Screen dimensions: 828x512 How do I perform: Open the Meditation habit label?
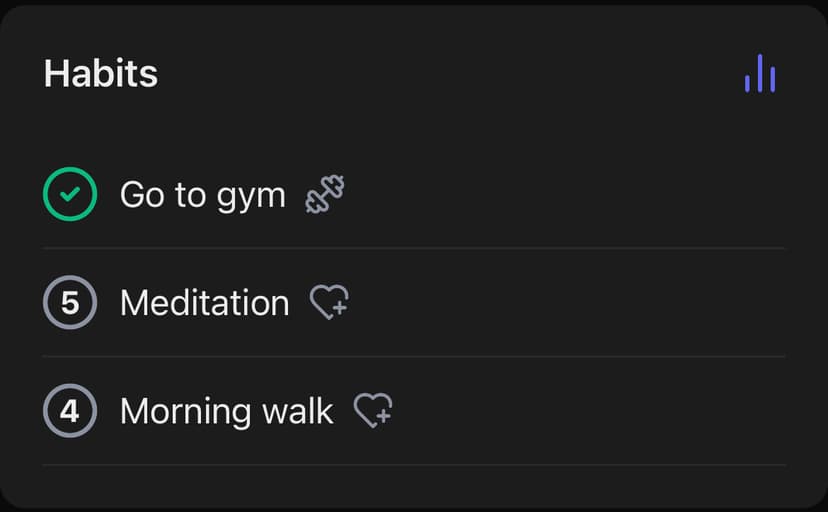click(x=204, y=302)
